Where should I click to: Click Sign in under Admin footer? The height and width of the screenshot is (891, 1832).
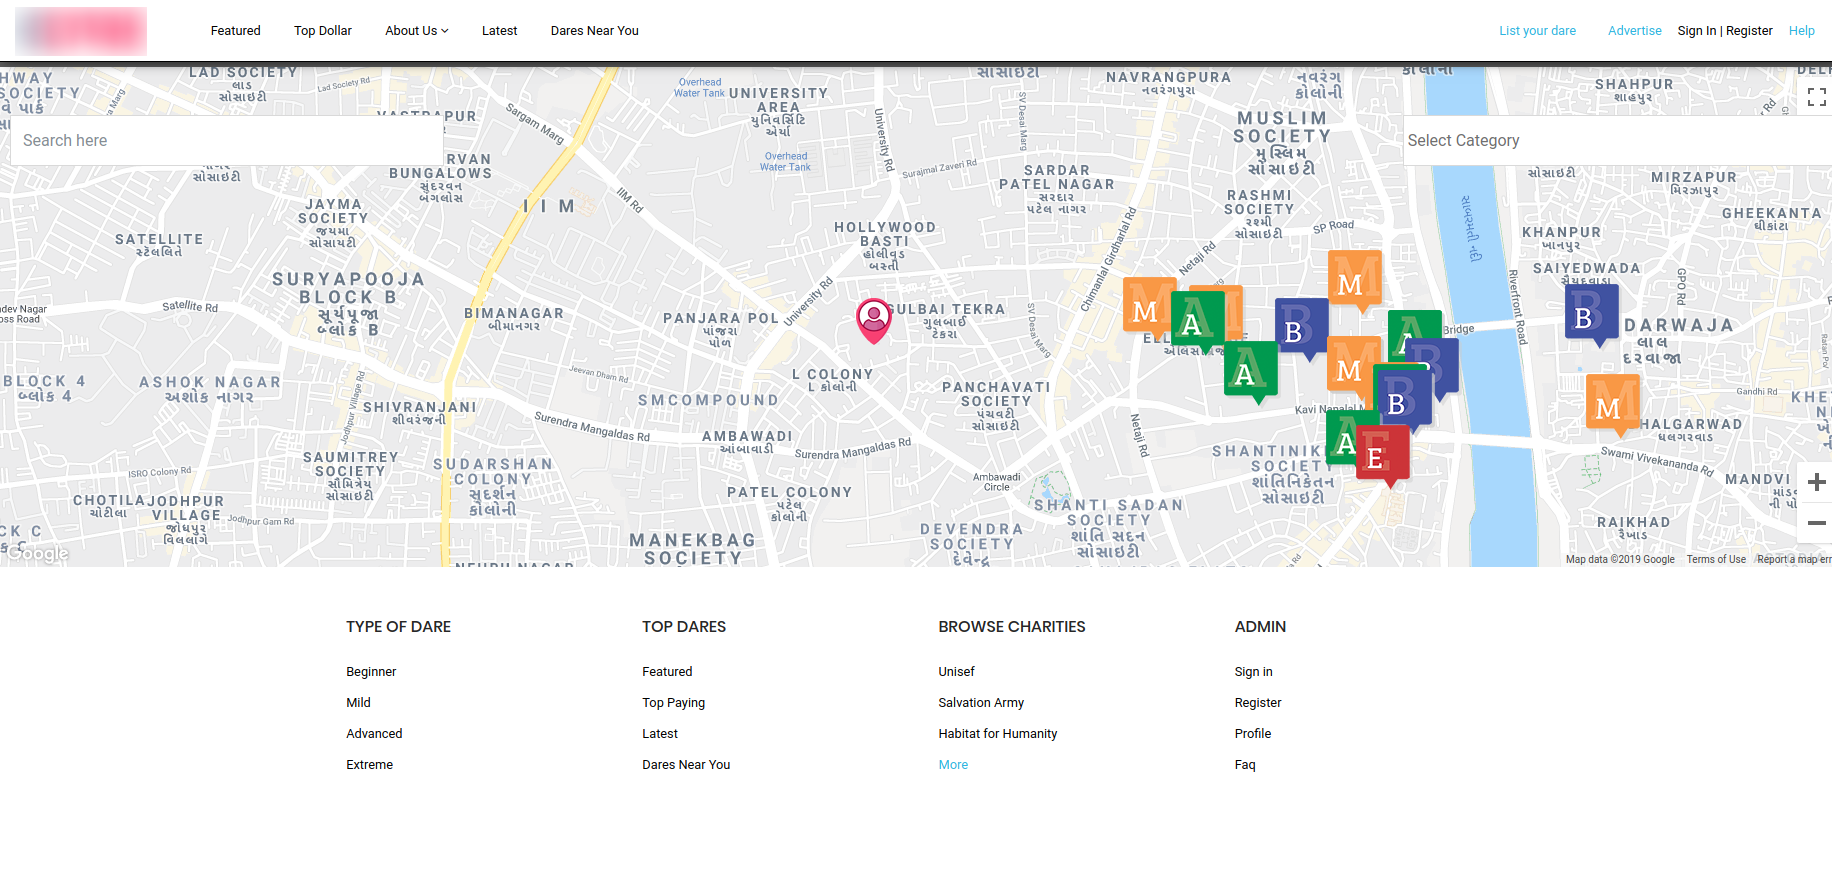[x=1253, y=672]
